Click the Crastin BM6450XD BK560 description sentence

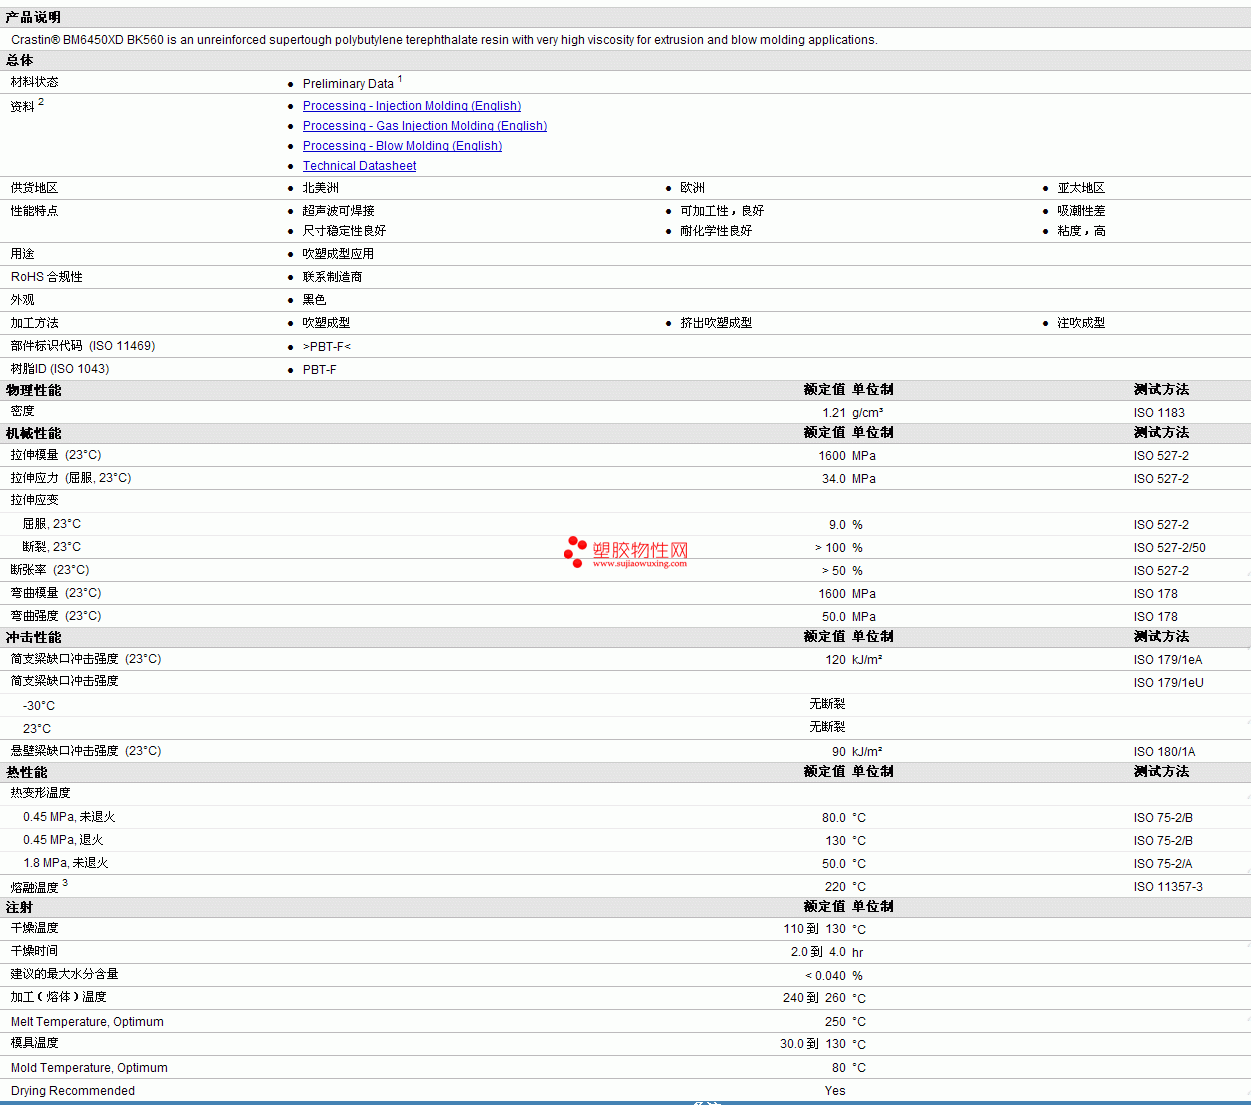[444, 40]
